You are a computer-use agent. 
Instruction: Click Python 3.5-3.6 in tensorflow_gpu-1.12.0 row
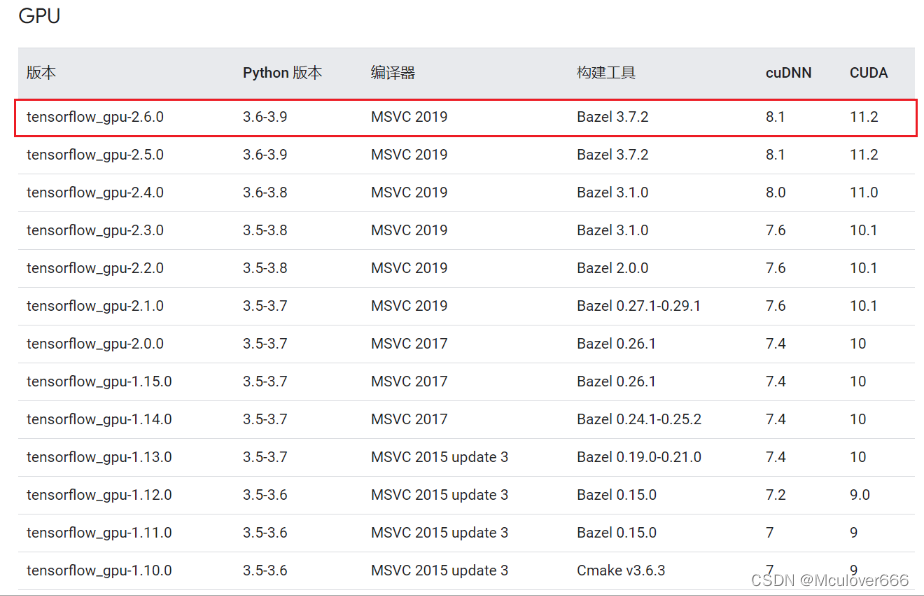point(265,495)
